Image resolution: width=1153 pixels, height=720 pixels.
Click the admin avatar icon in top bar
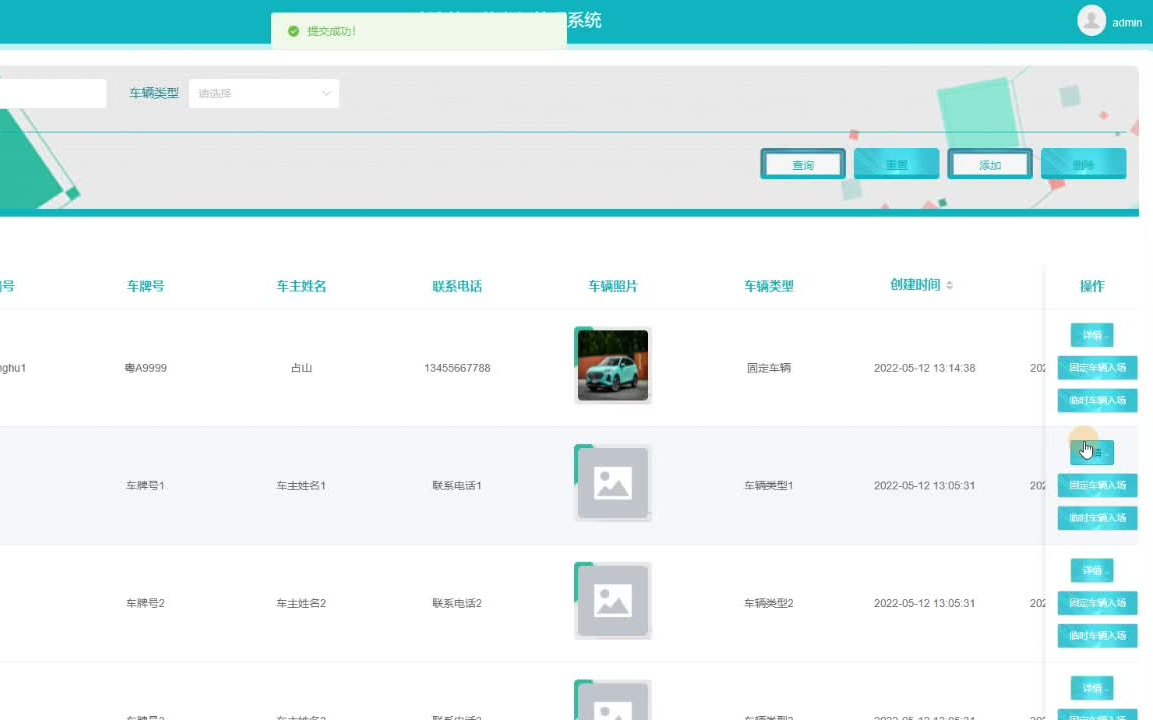tap(1091, 20)
